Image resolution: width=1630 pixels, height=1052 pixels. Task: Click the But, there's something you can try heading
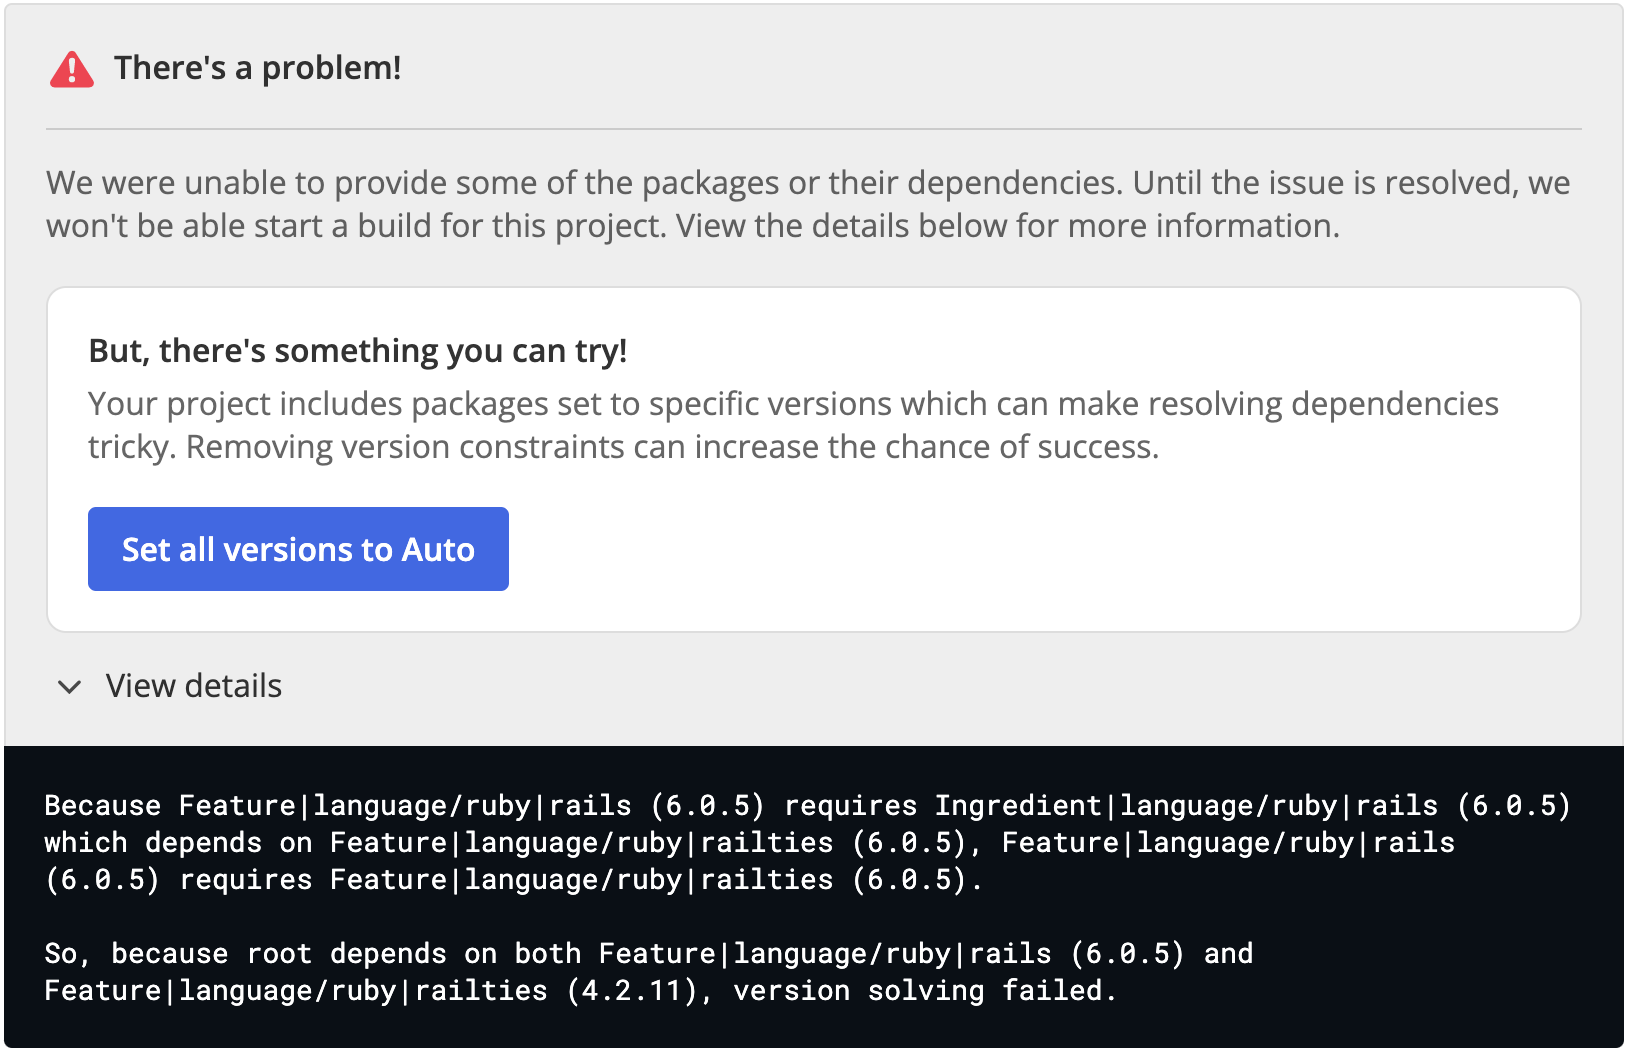(358, 351)
